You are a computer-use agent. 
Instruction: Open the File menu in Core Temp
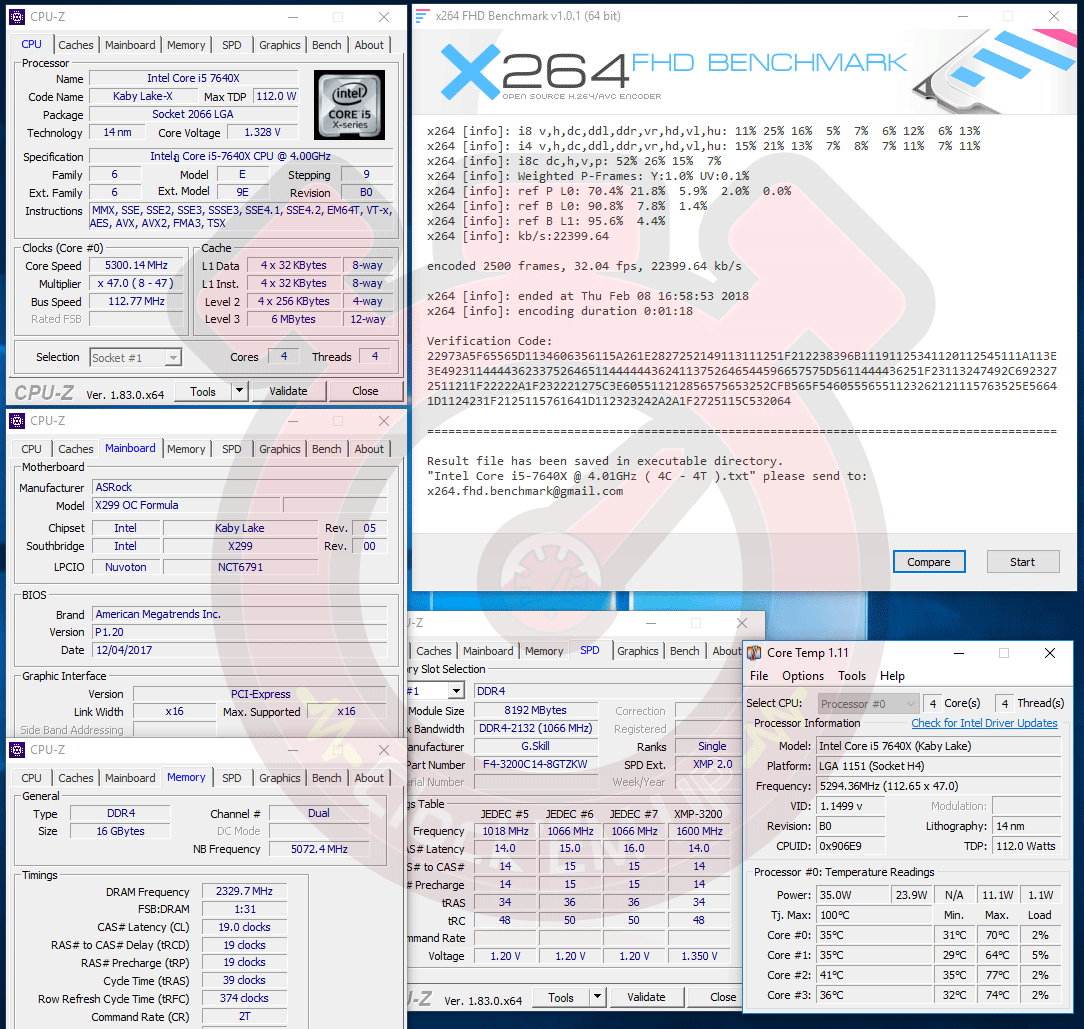pyautogui.click(x=760, y=676)
